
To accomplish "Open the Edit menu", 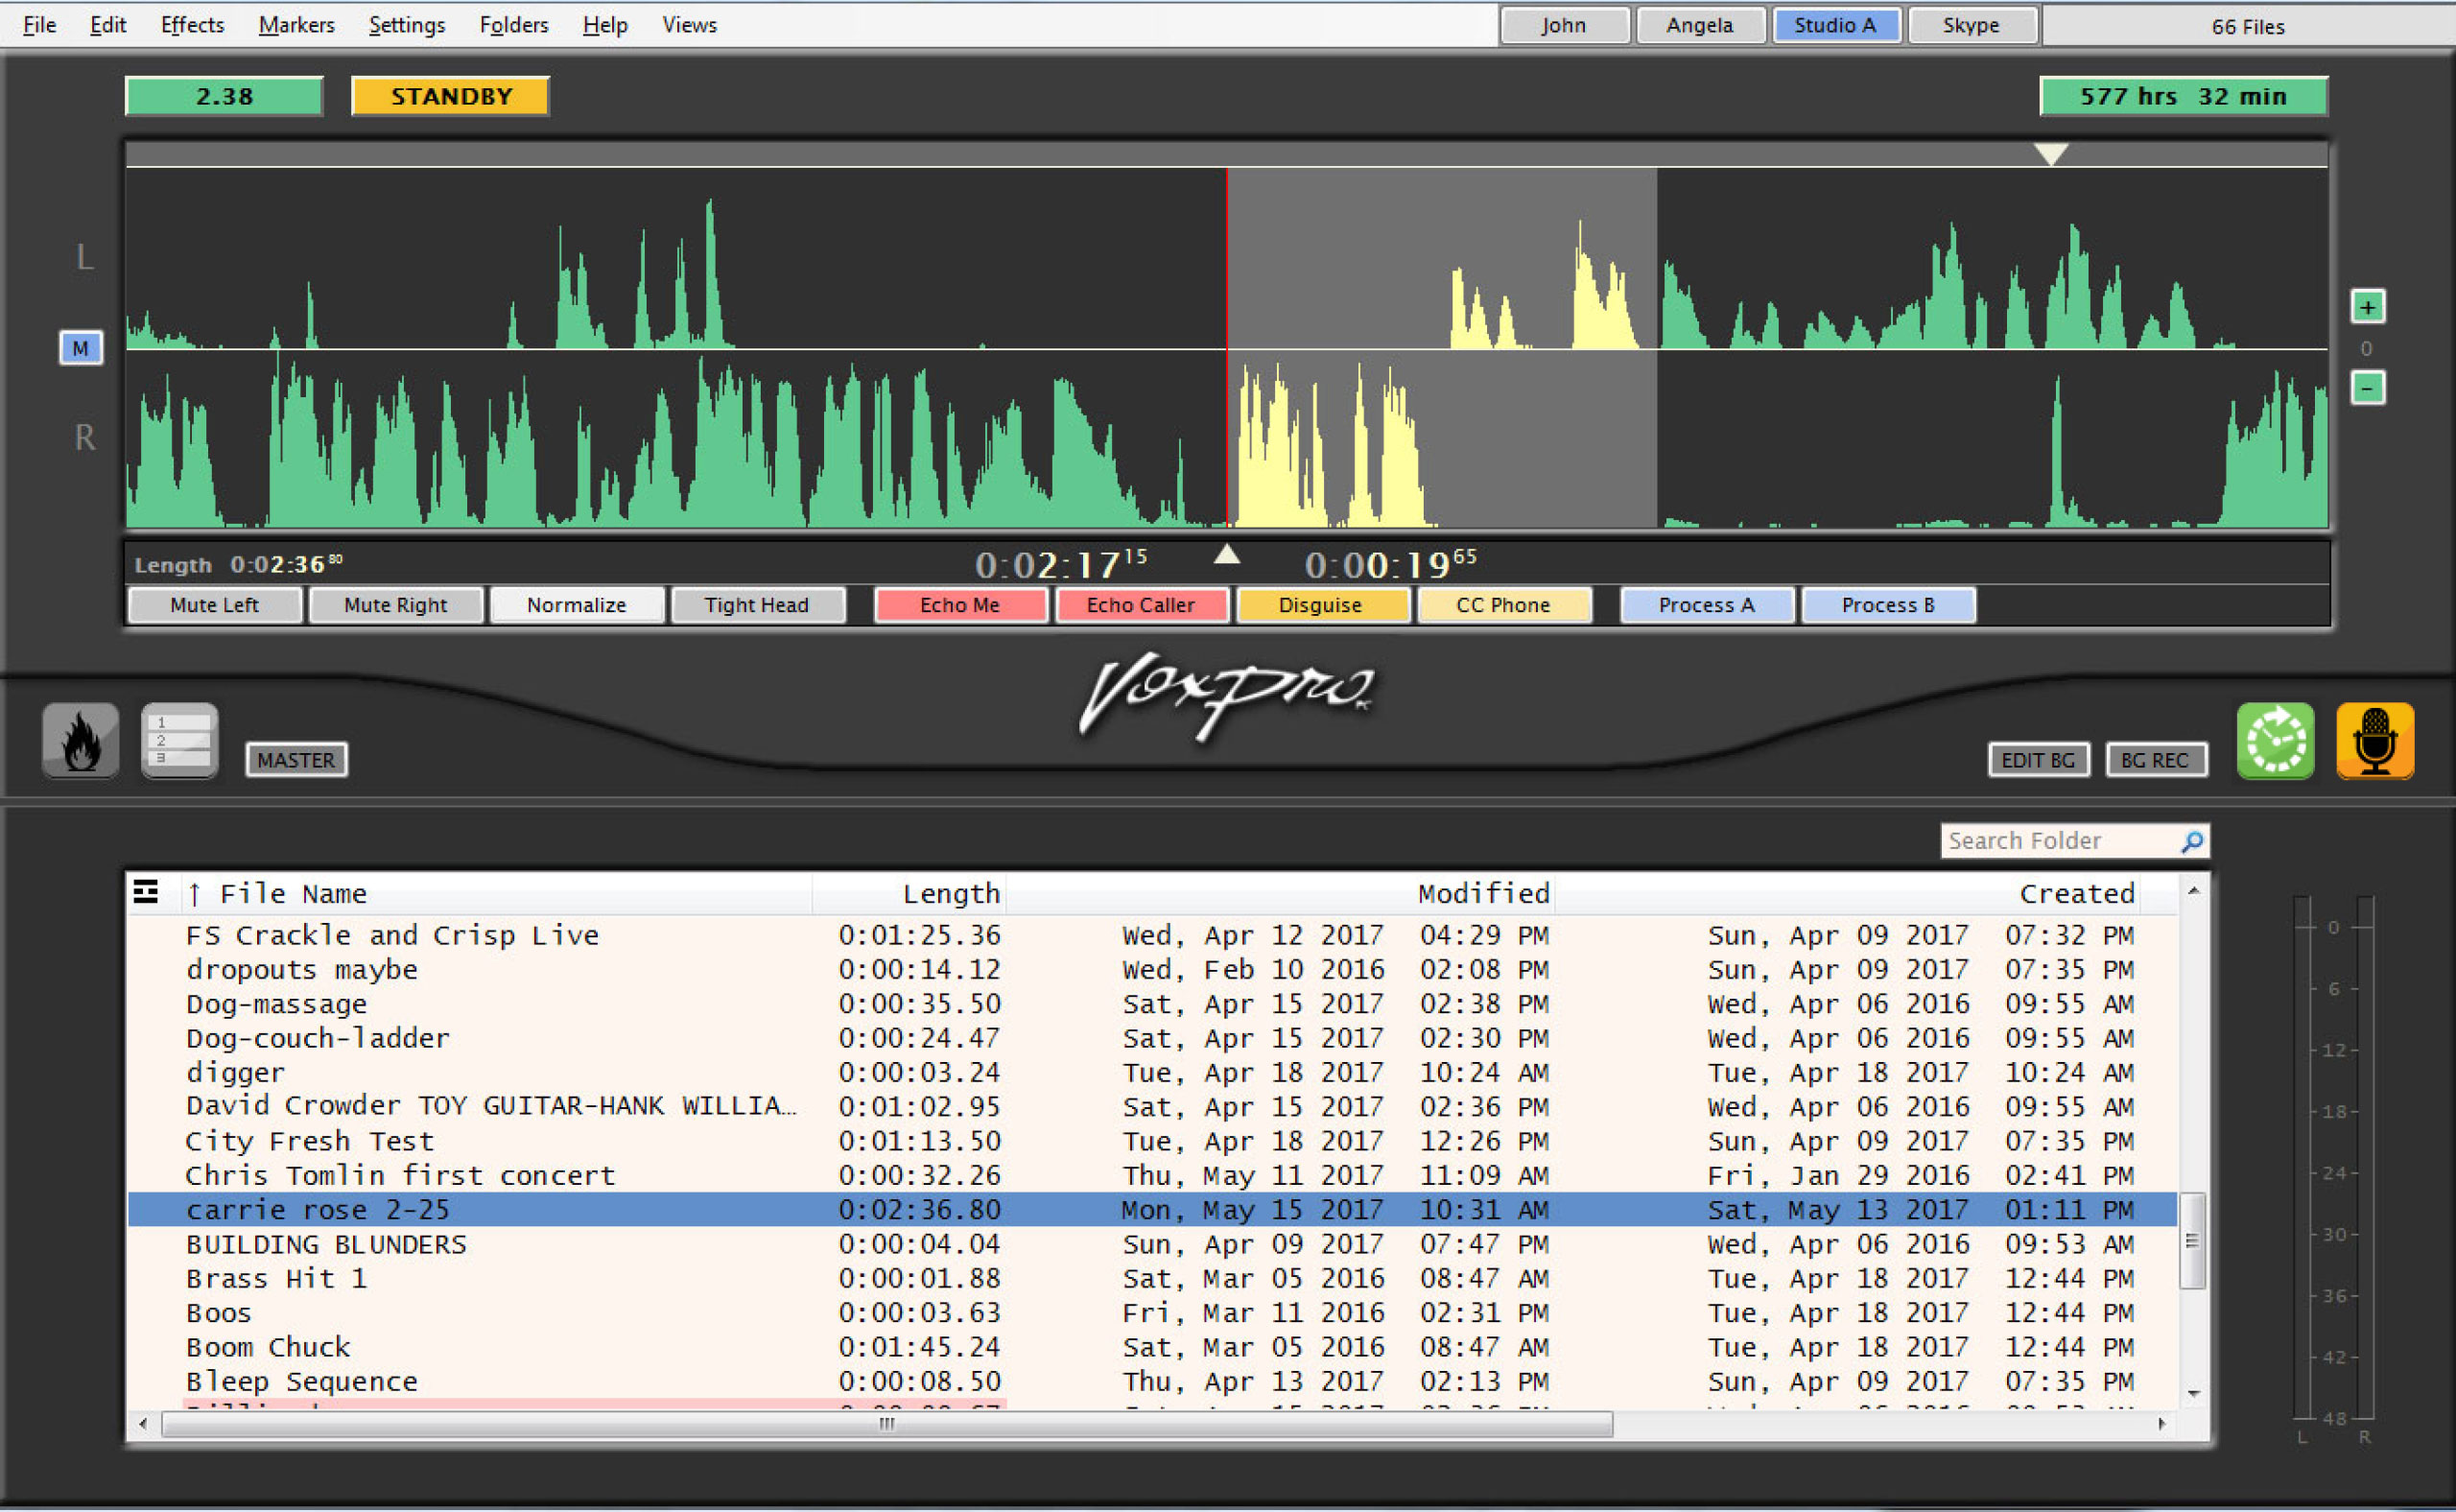I will pyautogui.click(x=108, y=25).
